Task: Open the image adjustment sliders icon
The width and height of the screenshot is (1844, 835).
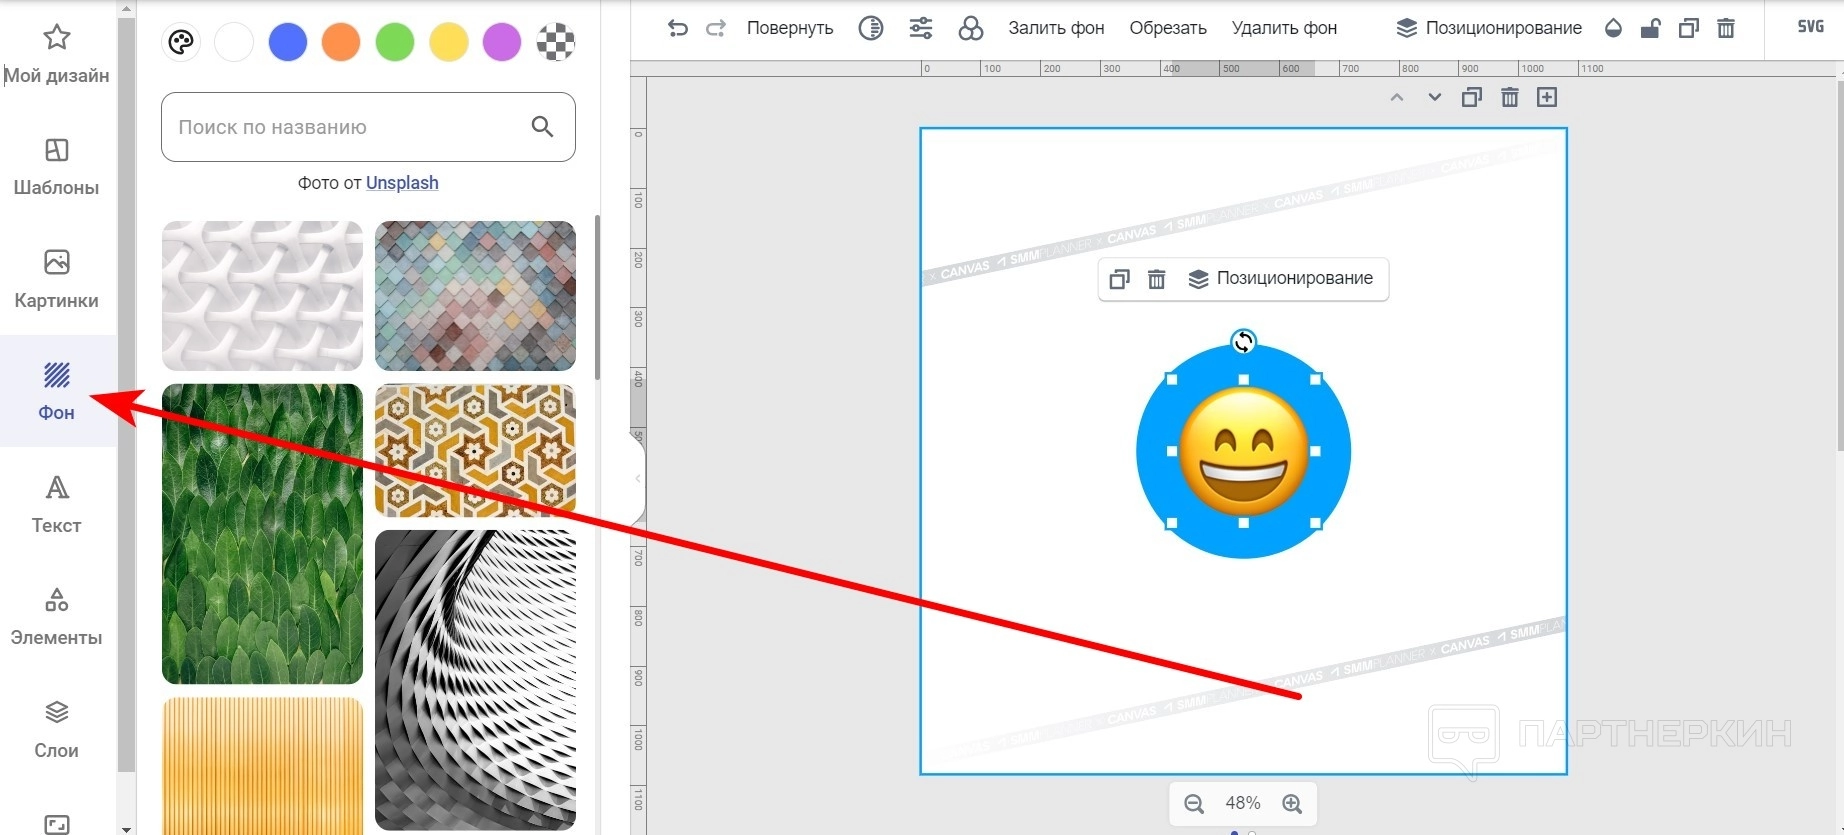Action: coord(921,28)
